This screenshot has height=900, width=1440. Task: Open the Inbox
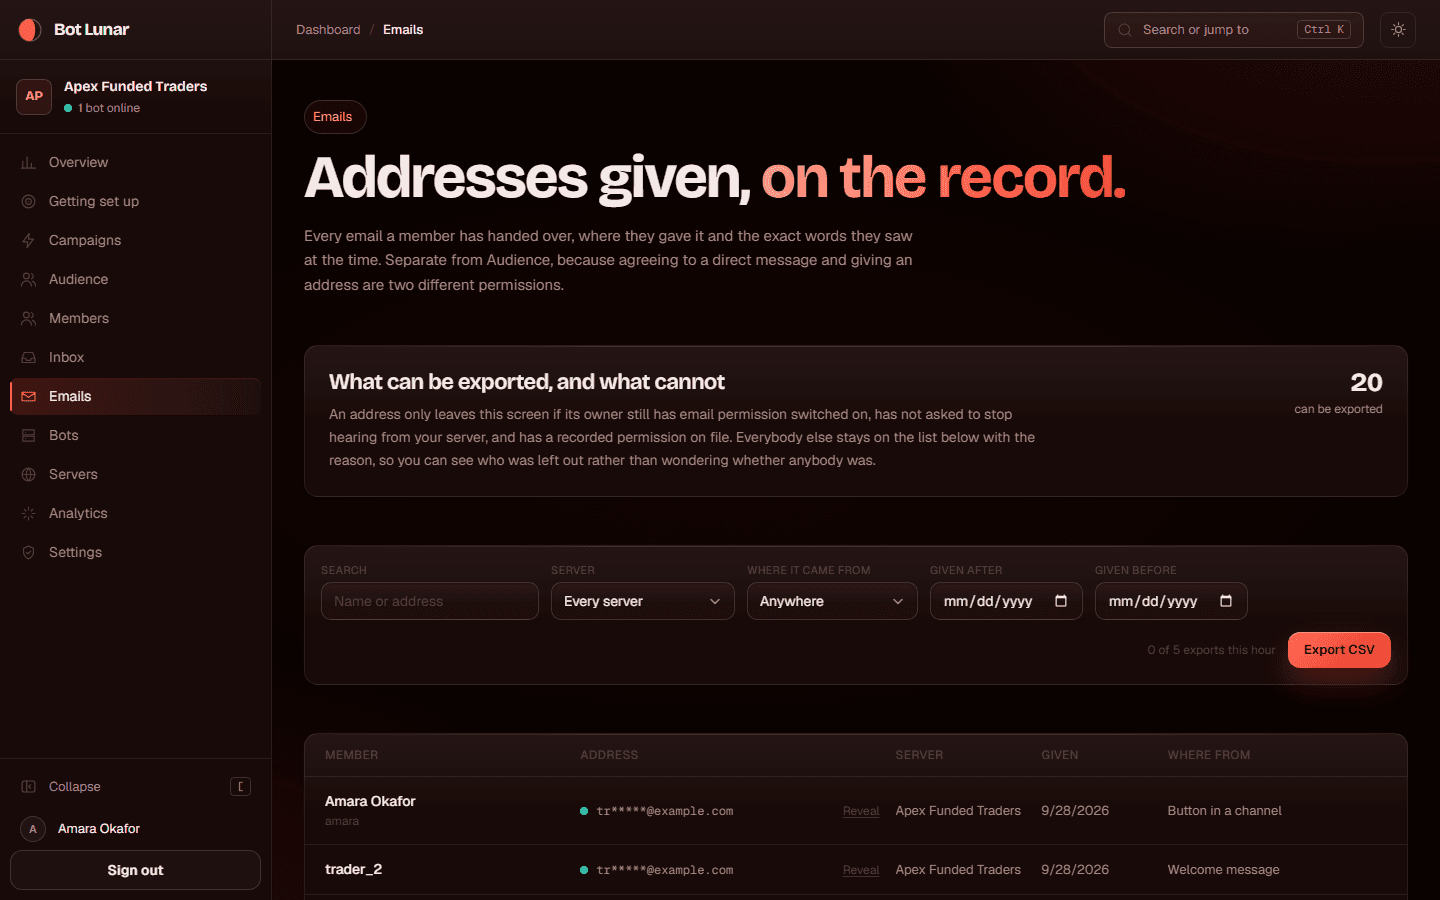click(135, 358)
